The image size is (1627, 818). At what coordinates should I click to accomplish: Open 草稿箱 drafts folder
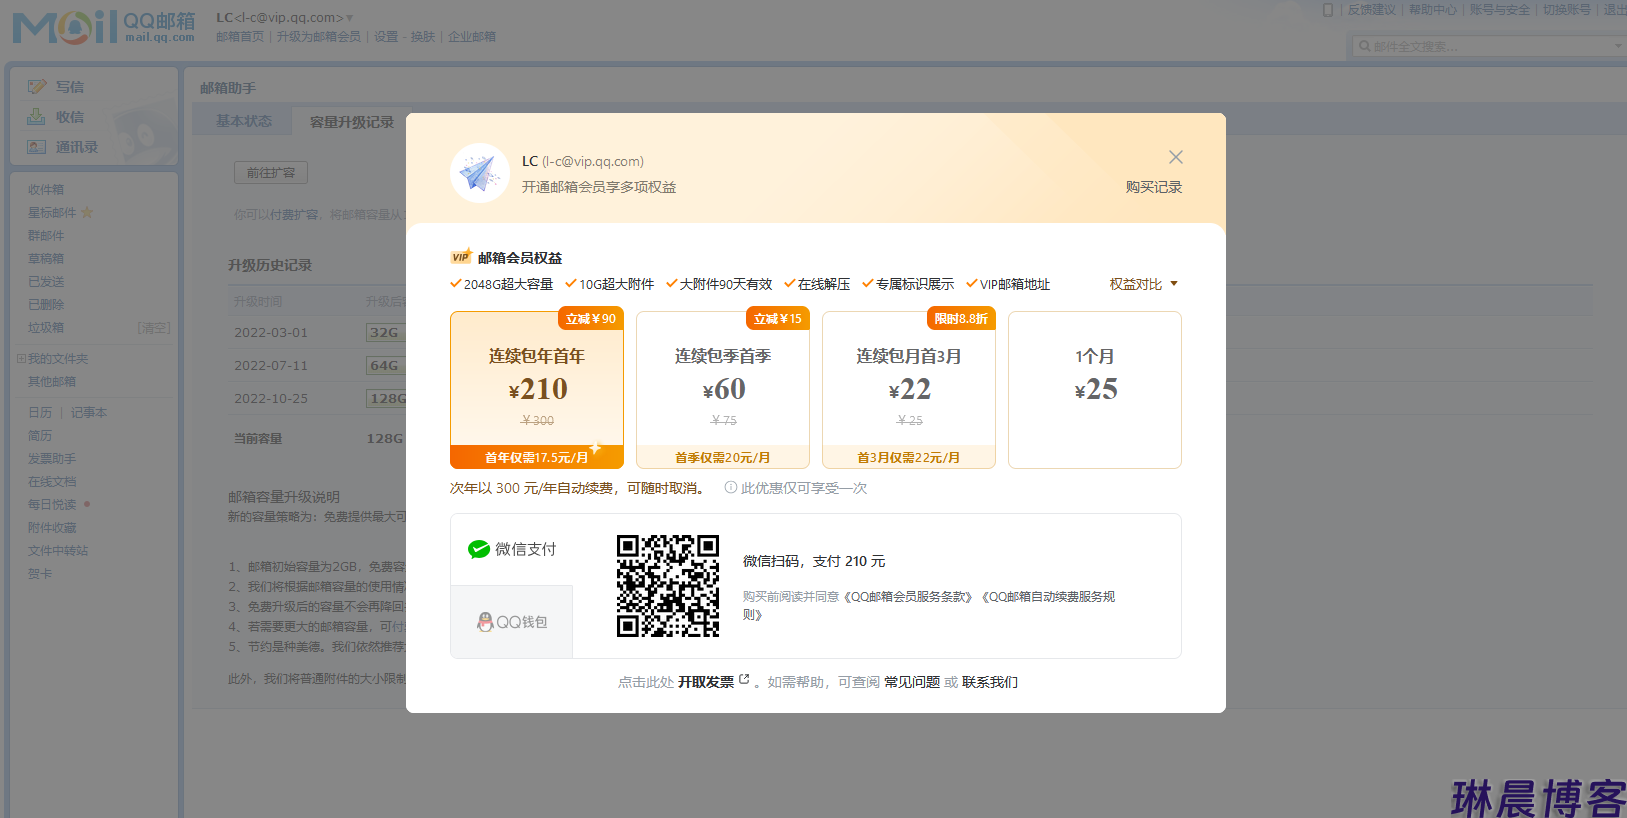(46, 259)
